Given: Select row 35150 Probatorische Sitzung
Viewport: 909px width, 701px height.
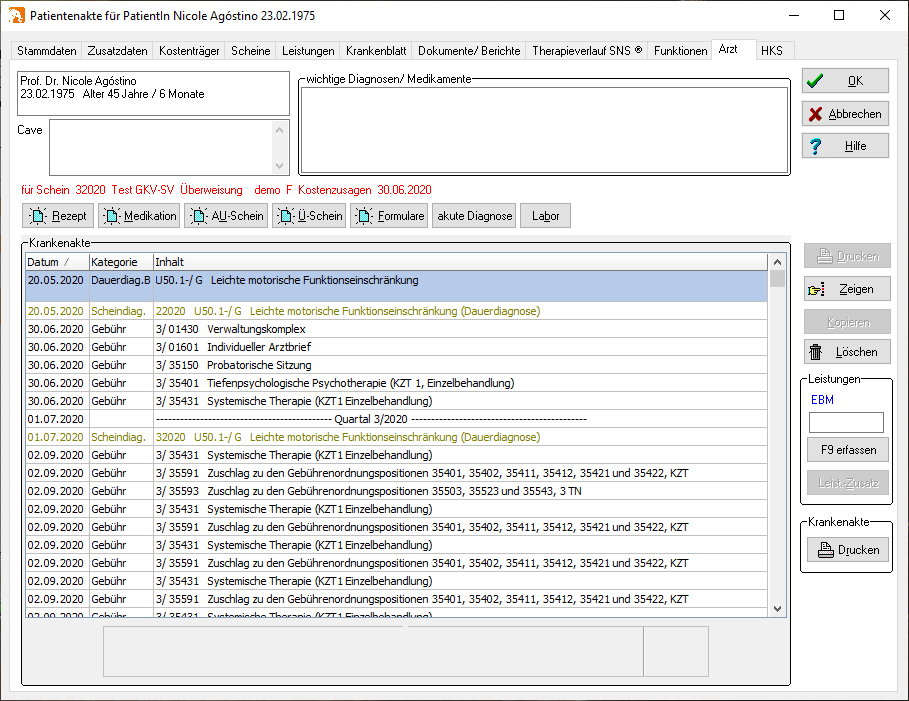Looking at the screenshot, I should pyautogui.click(x=397, y=365).
